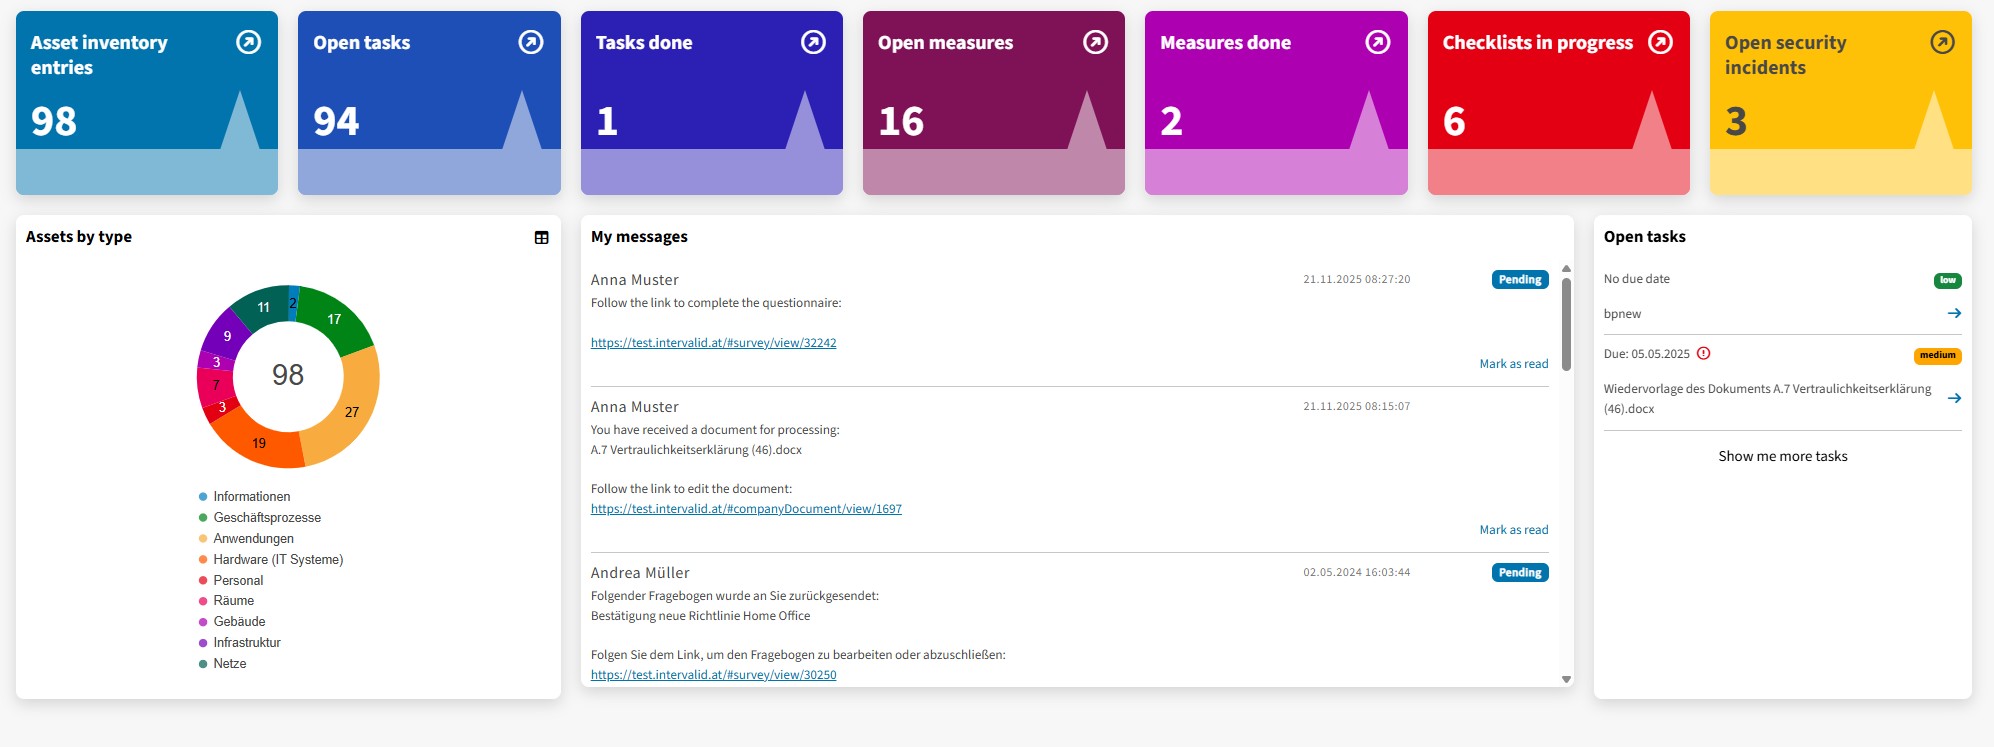Toggle the Netze legend entry

[x=222, y=664]
